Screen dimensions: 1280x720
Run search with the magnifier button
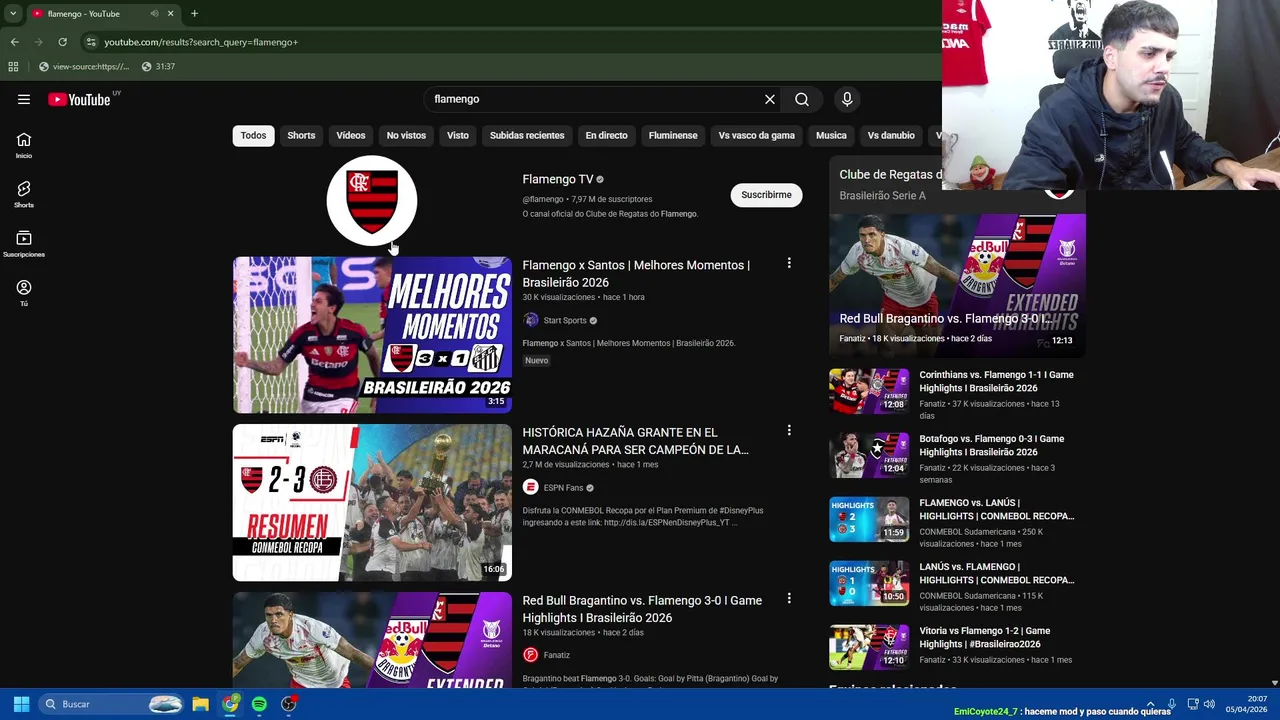click(x=802, y=99)
